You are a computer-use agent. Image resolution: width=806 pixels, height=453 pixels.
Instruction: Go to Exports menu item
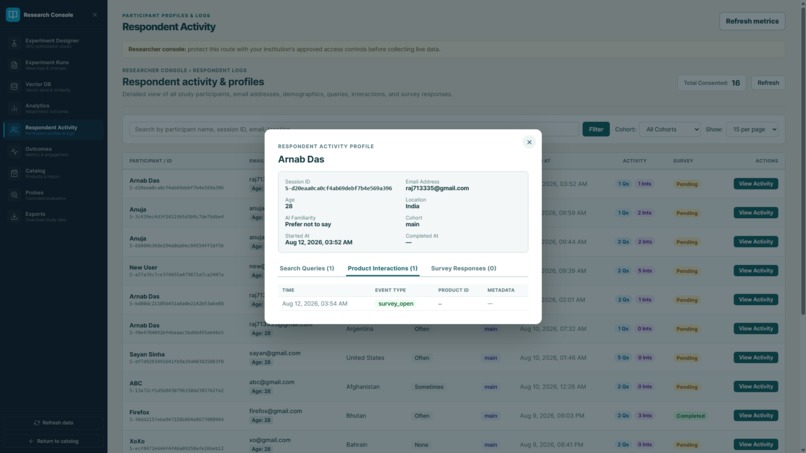click(53, 216)
